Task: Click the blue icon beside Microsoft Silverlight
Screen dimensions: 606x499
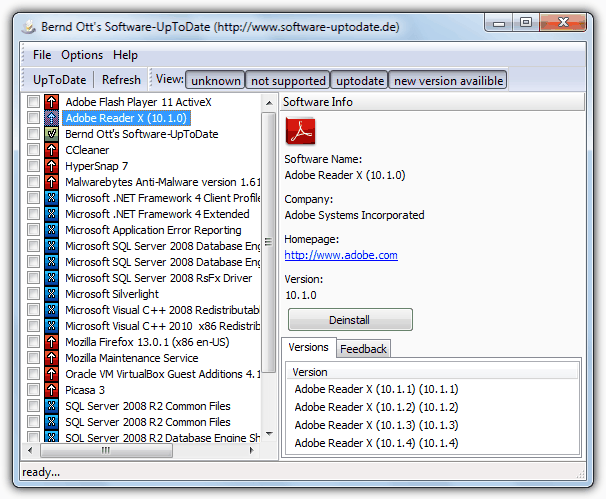Action: [x=51, y=294]
